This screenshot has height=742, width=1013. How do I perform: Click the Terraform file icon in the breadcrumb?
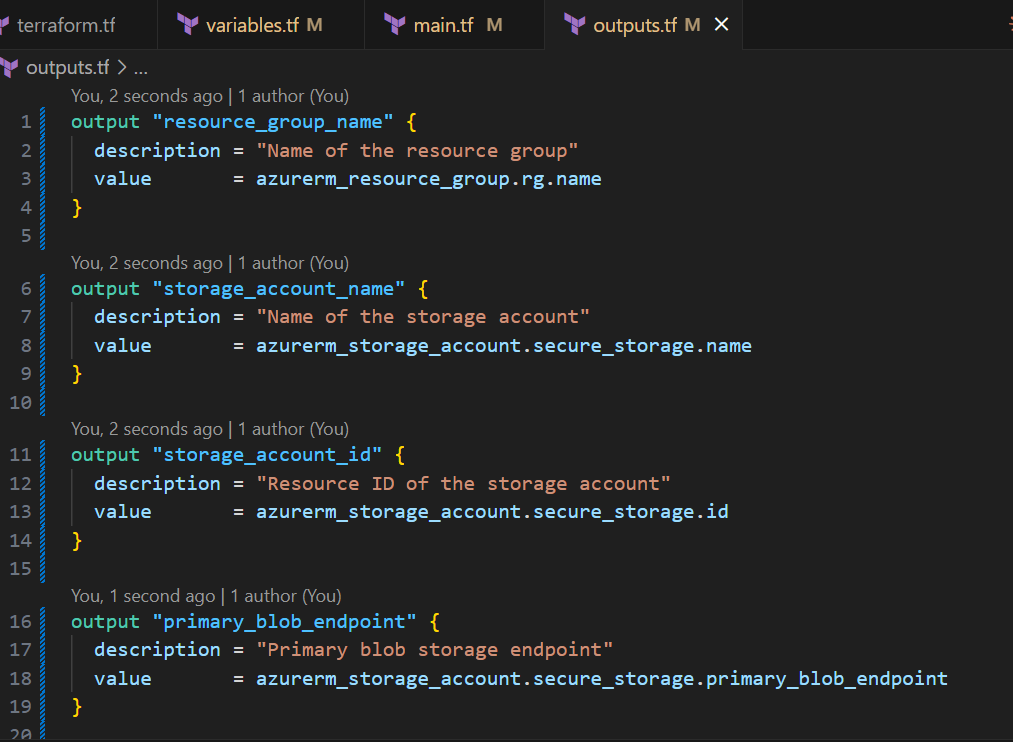click(10, 68)
